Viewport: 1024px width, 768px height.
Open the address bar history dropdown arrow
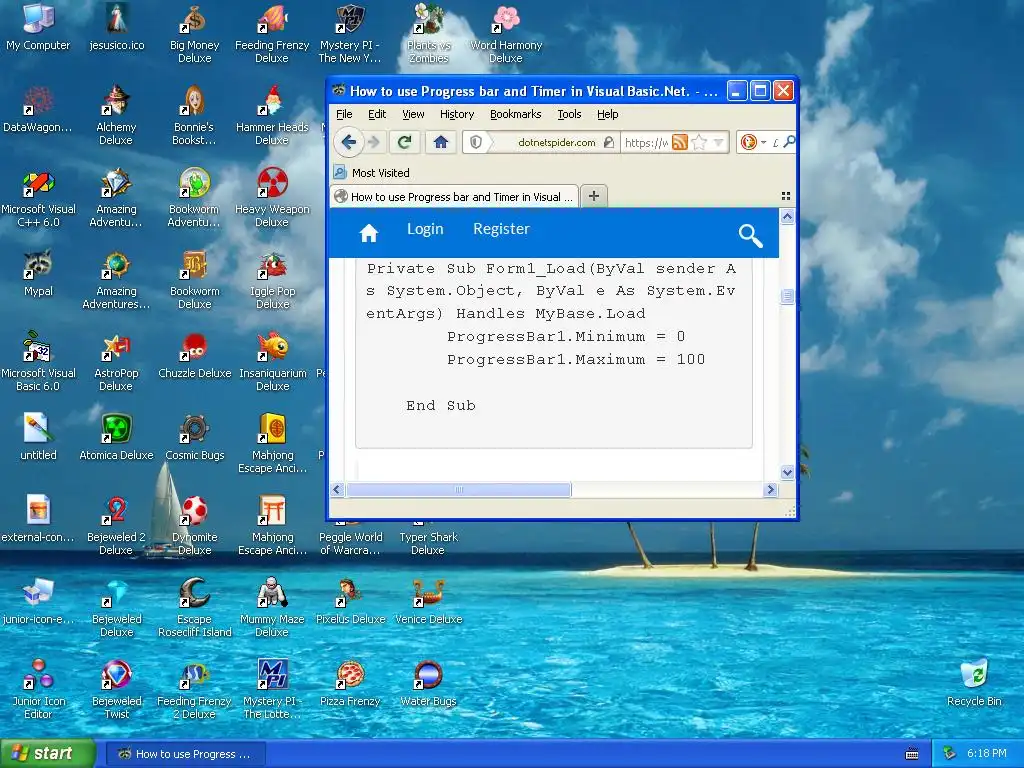718,142
